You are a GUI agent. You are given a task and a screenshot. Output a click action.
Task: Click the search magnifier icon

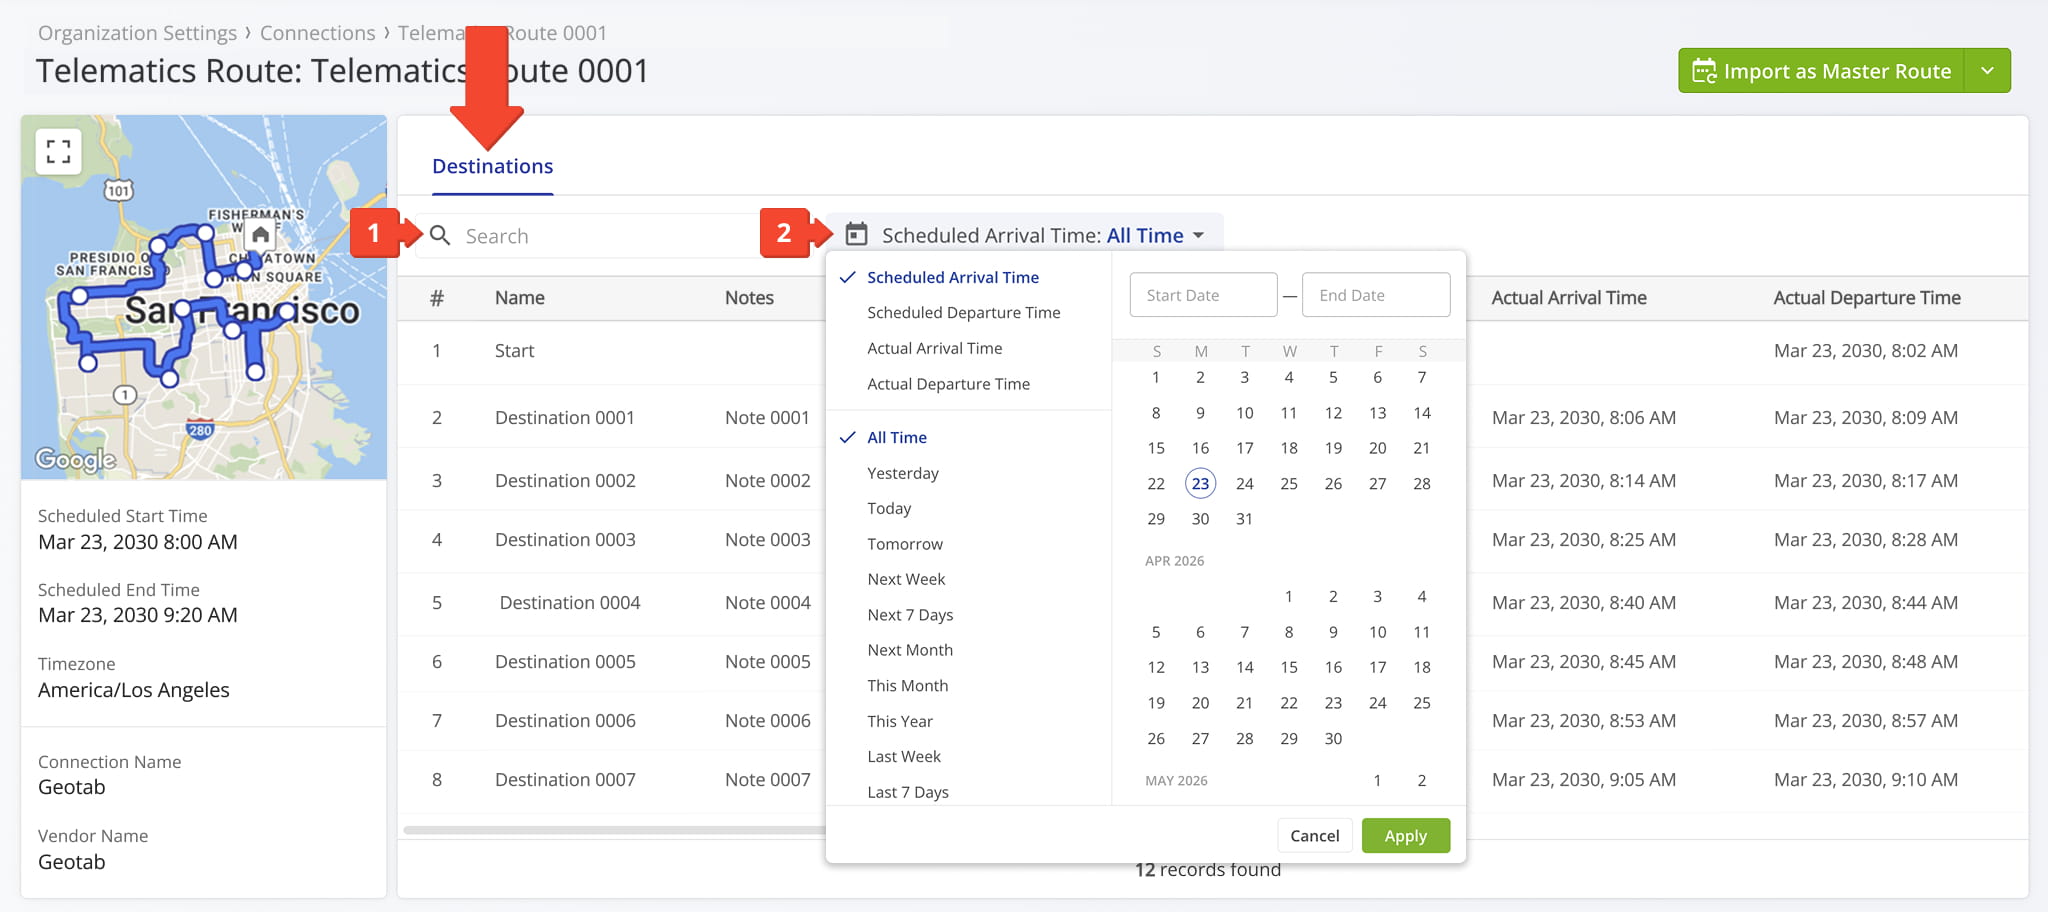[440, 236]
